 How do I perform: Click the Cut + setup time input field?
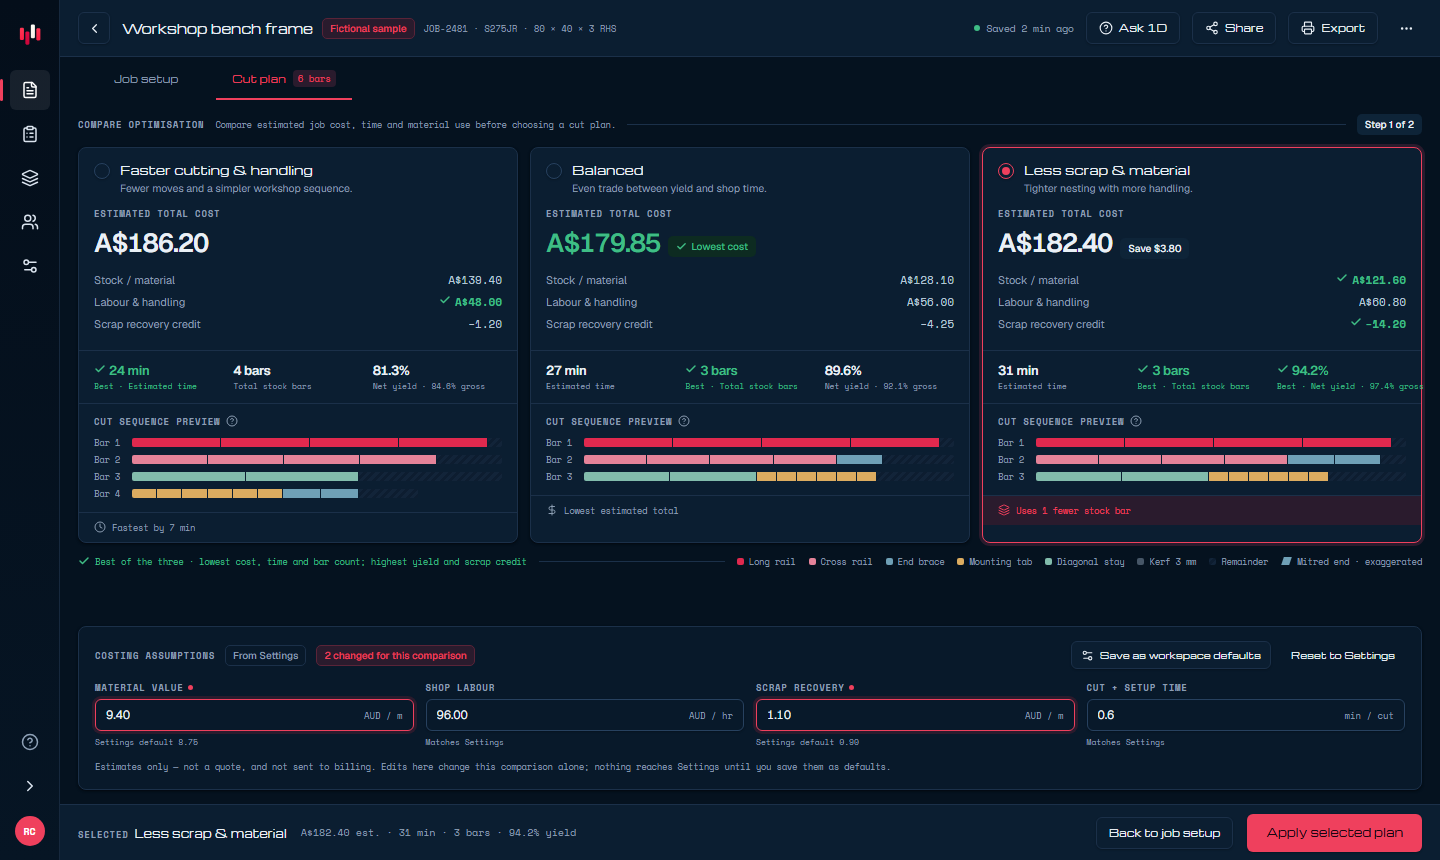tap(1245, 715)
